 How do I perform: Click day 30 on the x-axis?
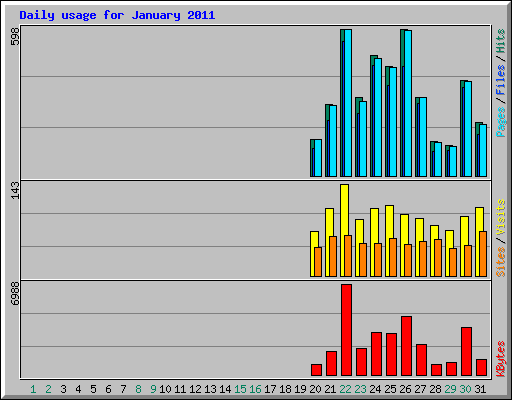pos(465,389)
